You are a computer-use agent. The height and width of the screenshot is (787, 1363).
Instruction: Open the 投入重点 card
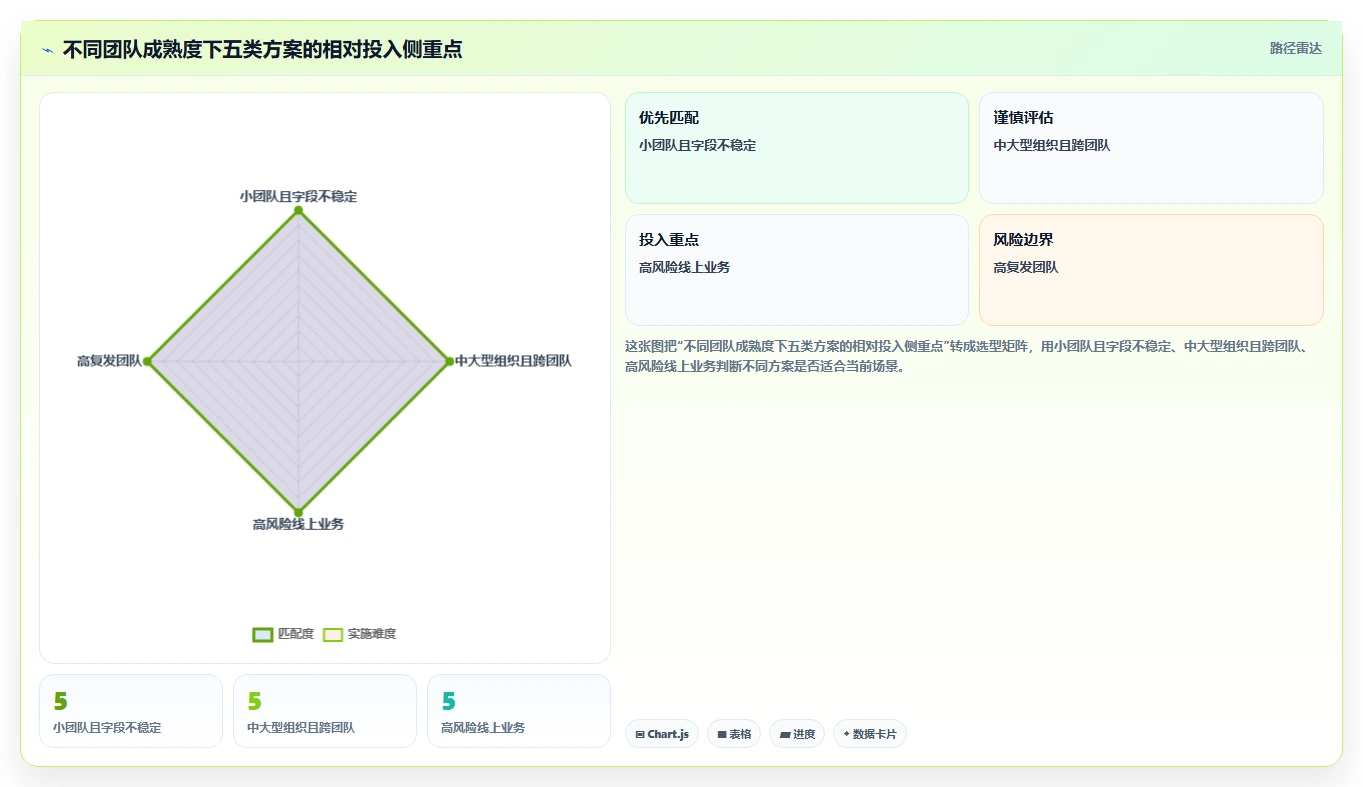click(x=797, y=270)
